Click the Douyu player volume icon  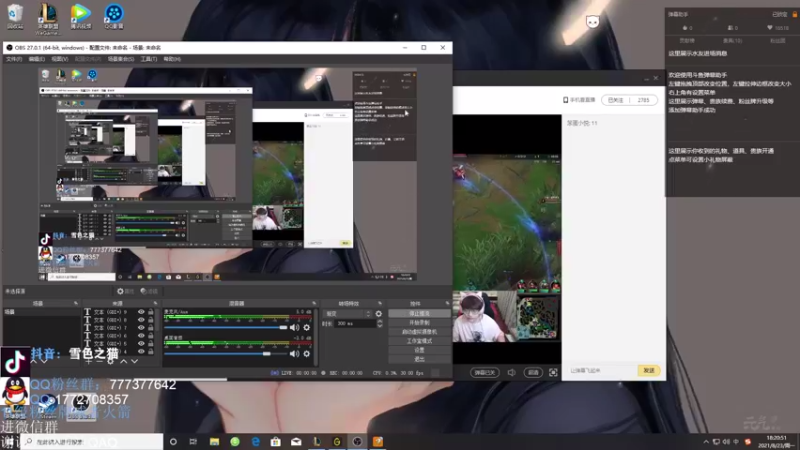511,372
